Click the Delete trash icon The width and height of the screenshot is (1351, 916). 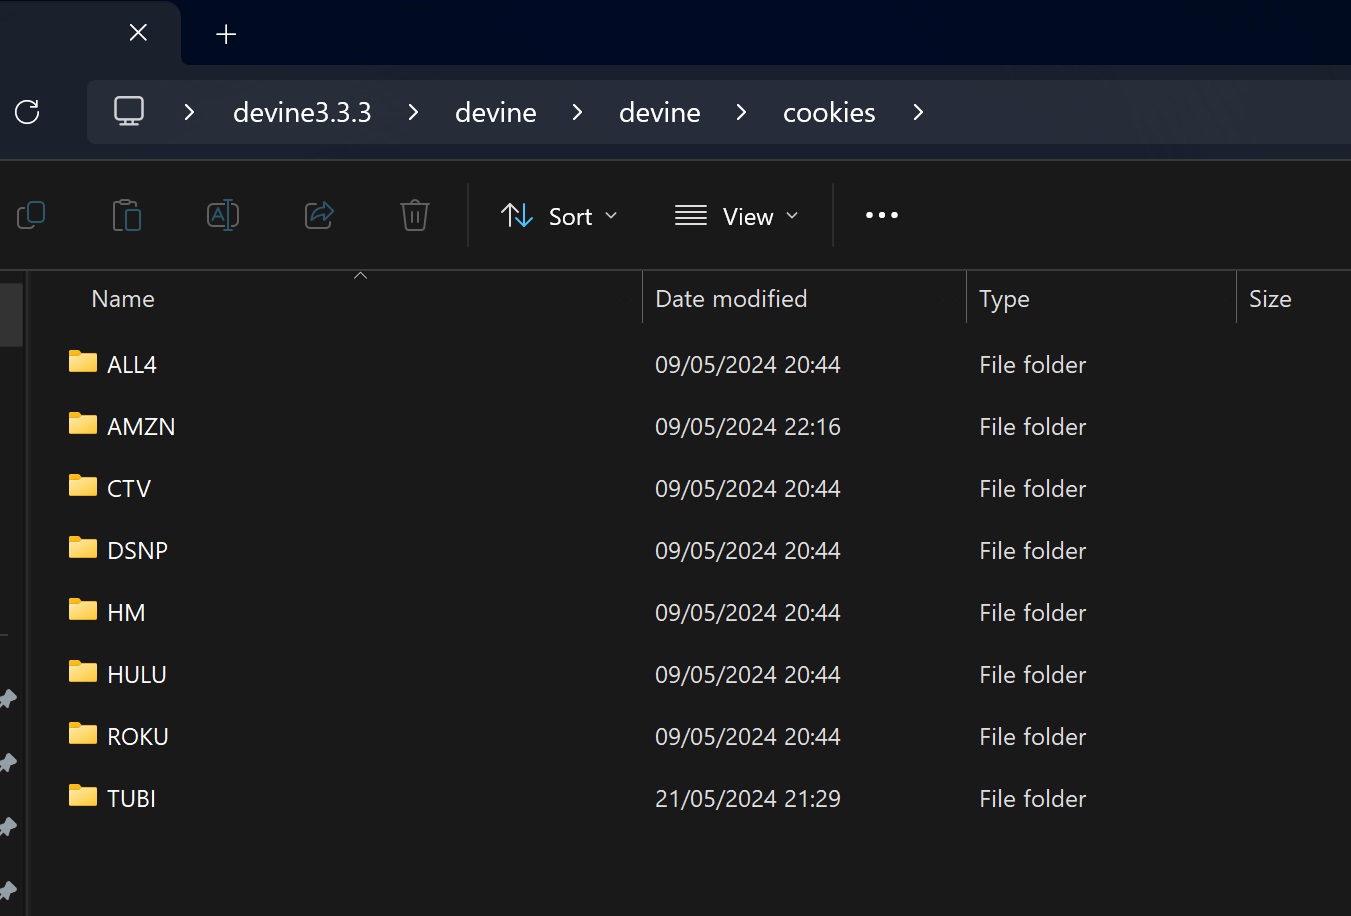point(414,215)
